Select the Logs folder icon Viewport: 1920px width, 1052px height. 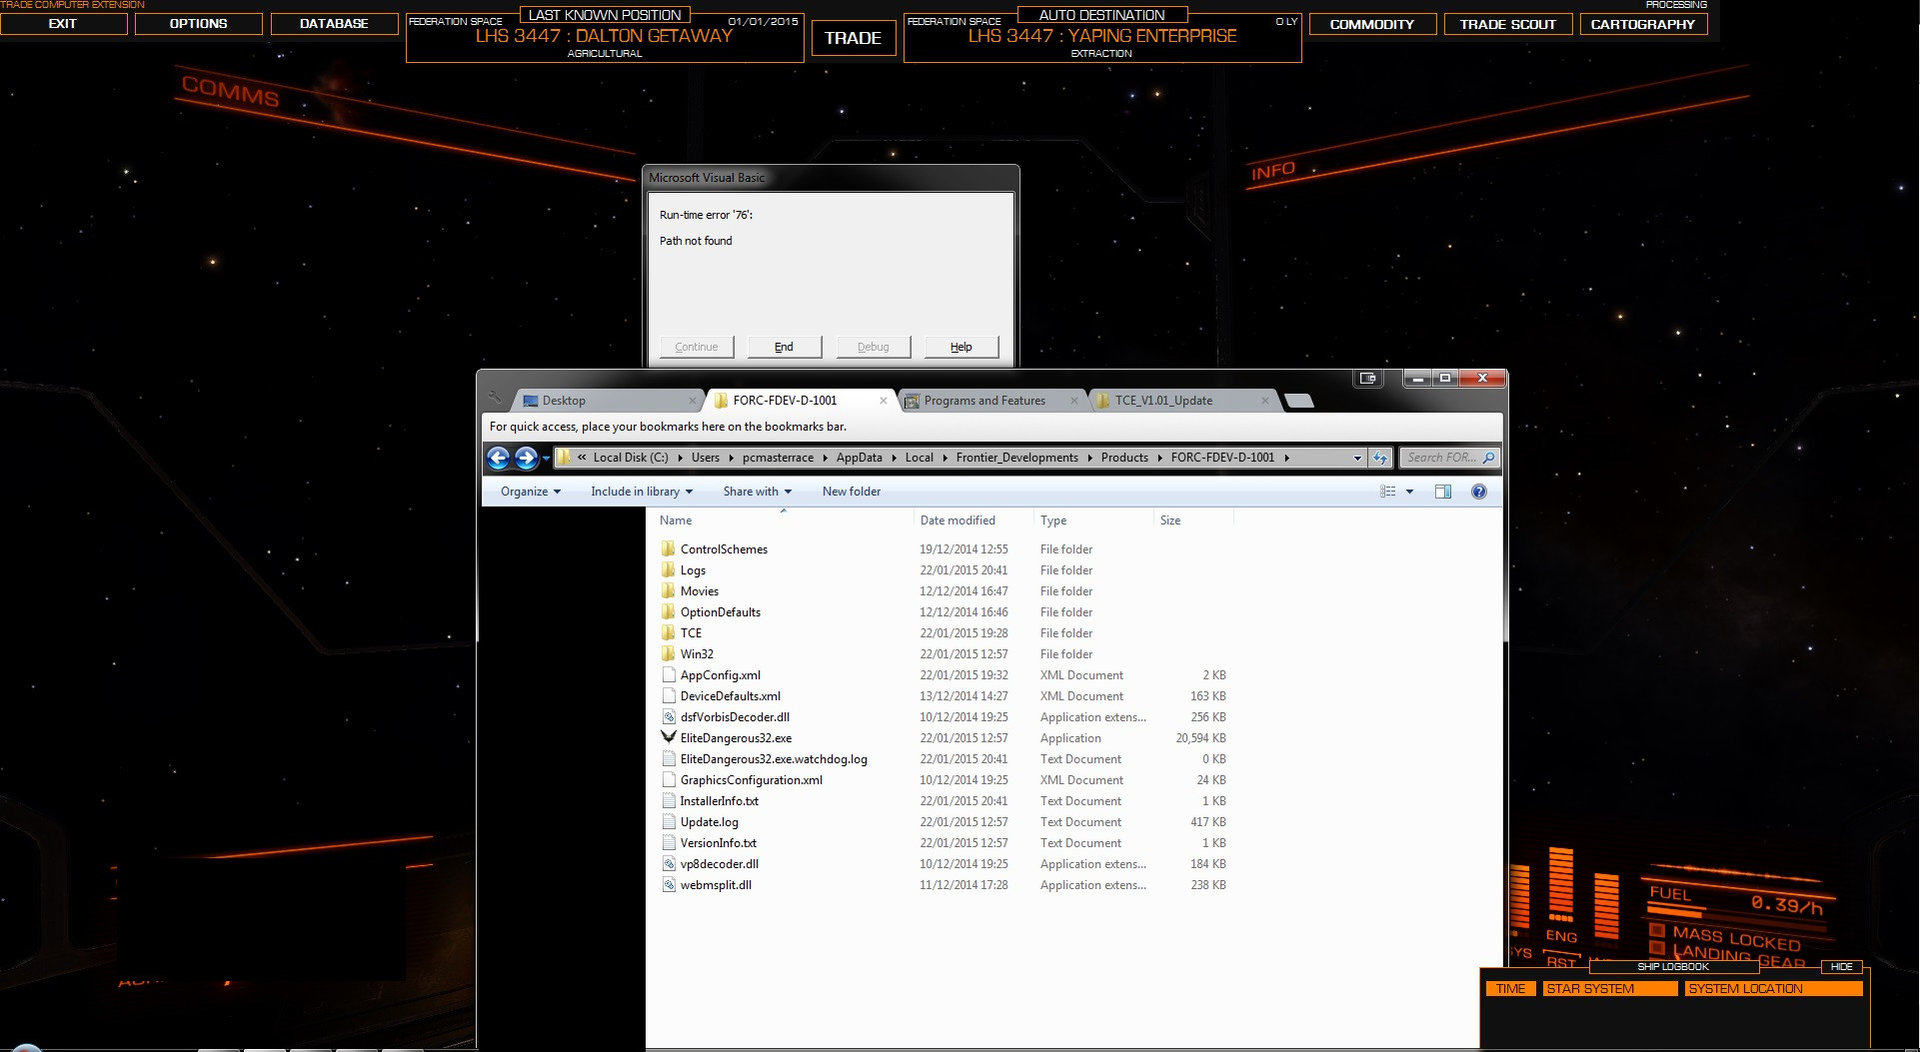point(668,570)
